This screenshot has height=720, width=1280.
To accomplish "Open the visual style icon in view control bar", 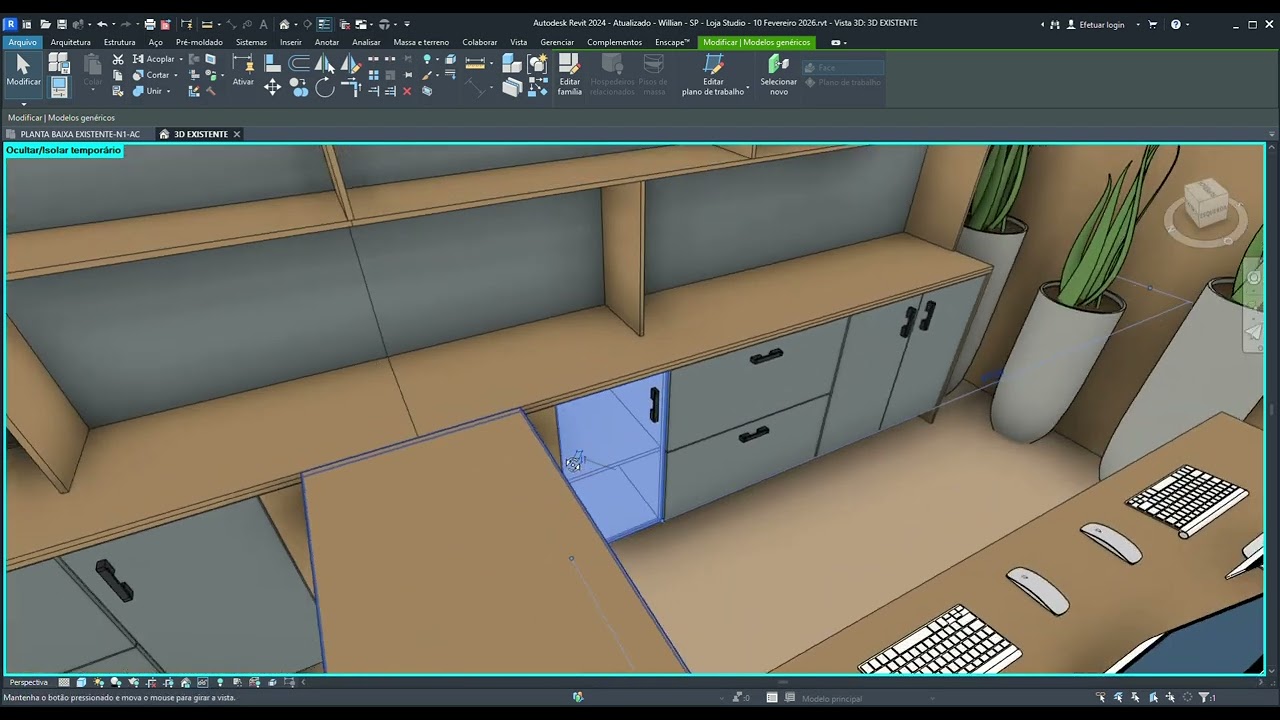I will pos(81,682).
